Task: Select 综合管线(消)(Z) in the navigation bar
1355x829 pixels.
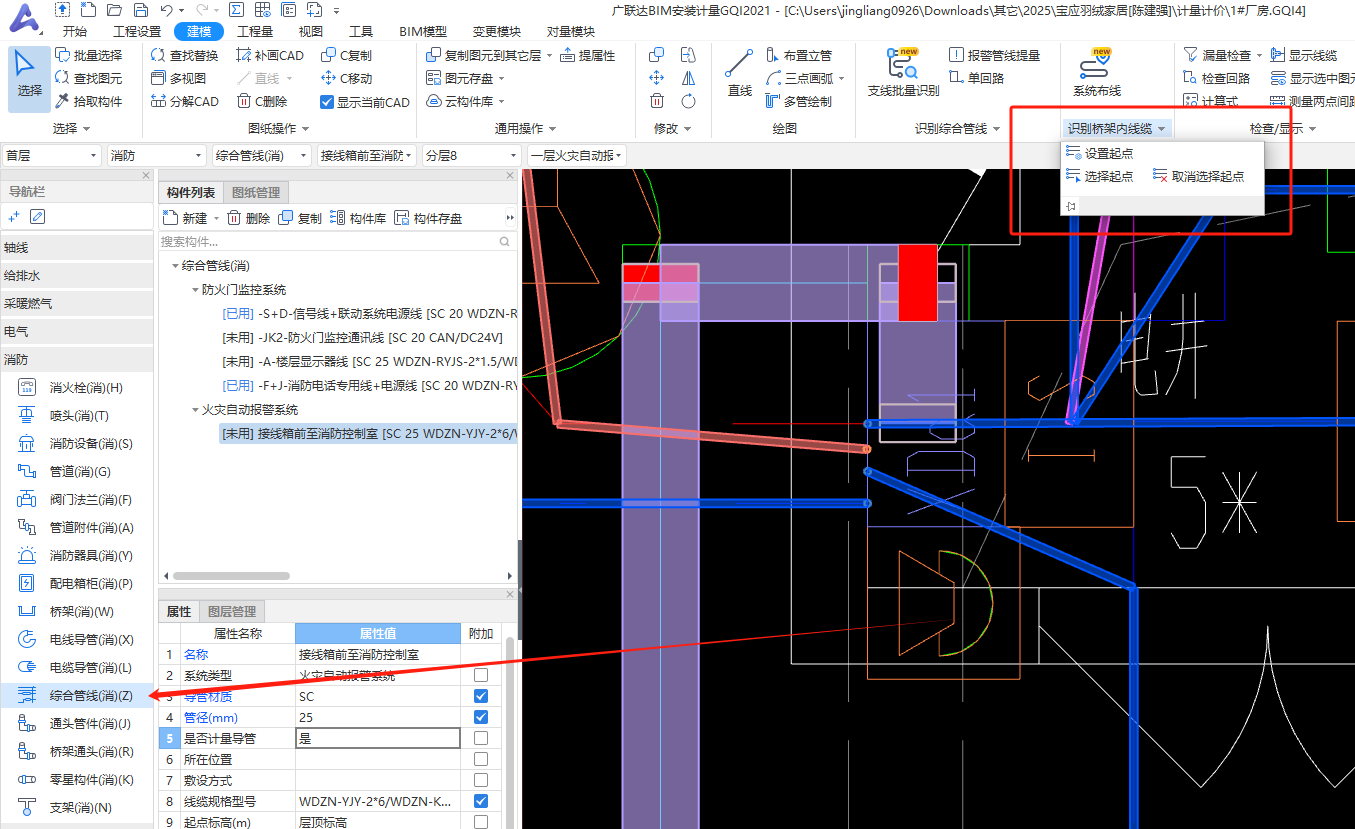Action: (77, 696)
